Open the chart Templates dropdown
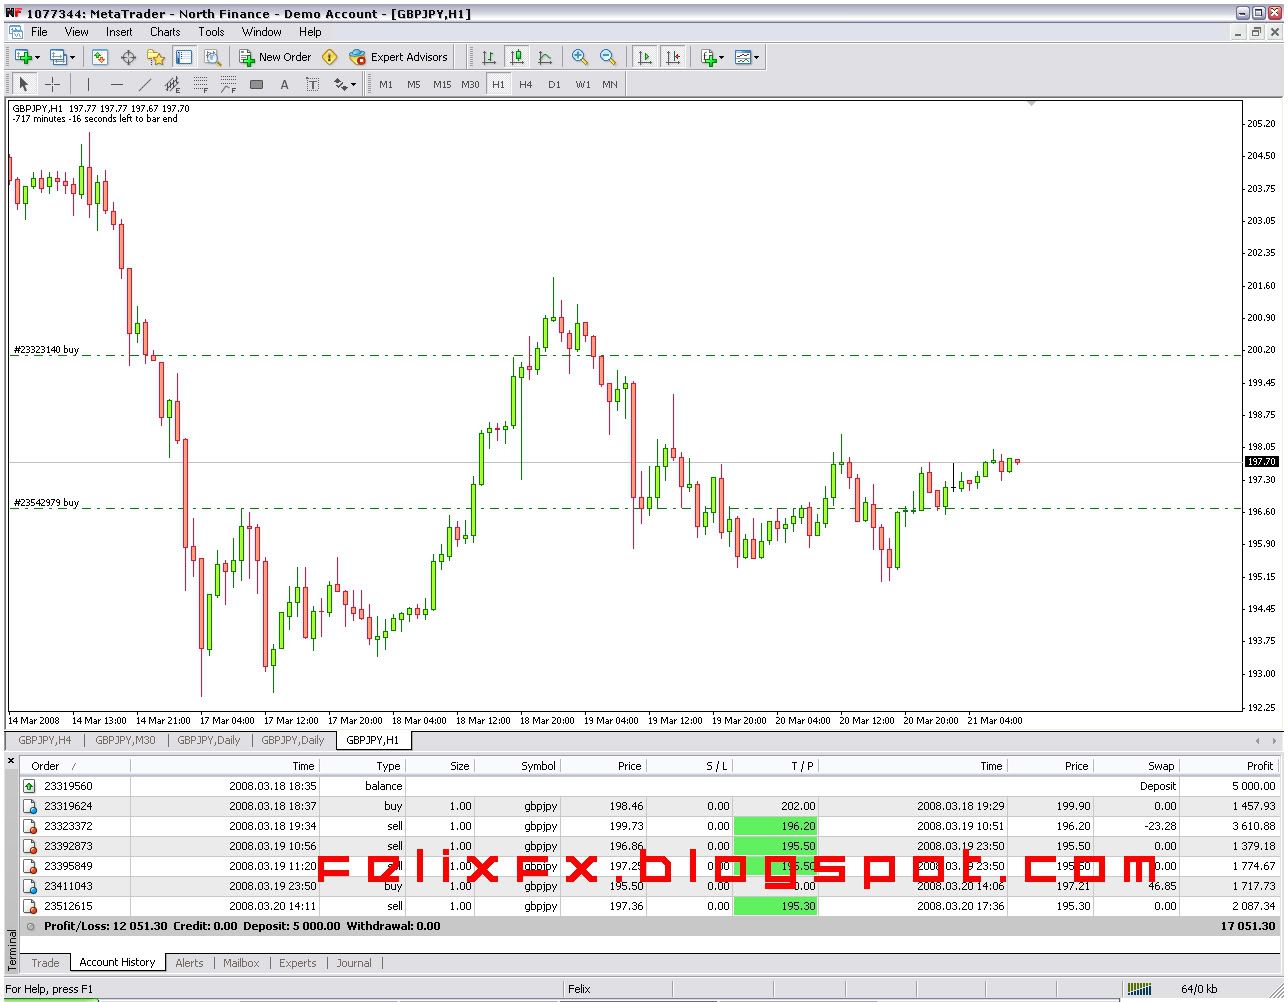 tap(756, 57)
